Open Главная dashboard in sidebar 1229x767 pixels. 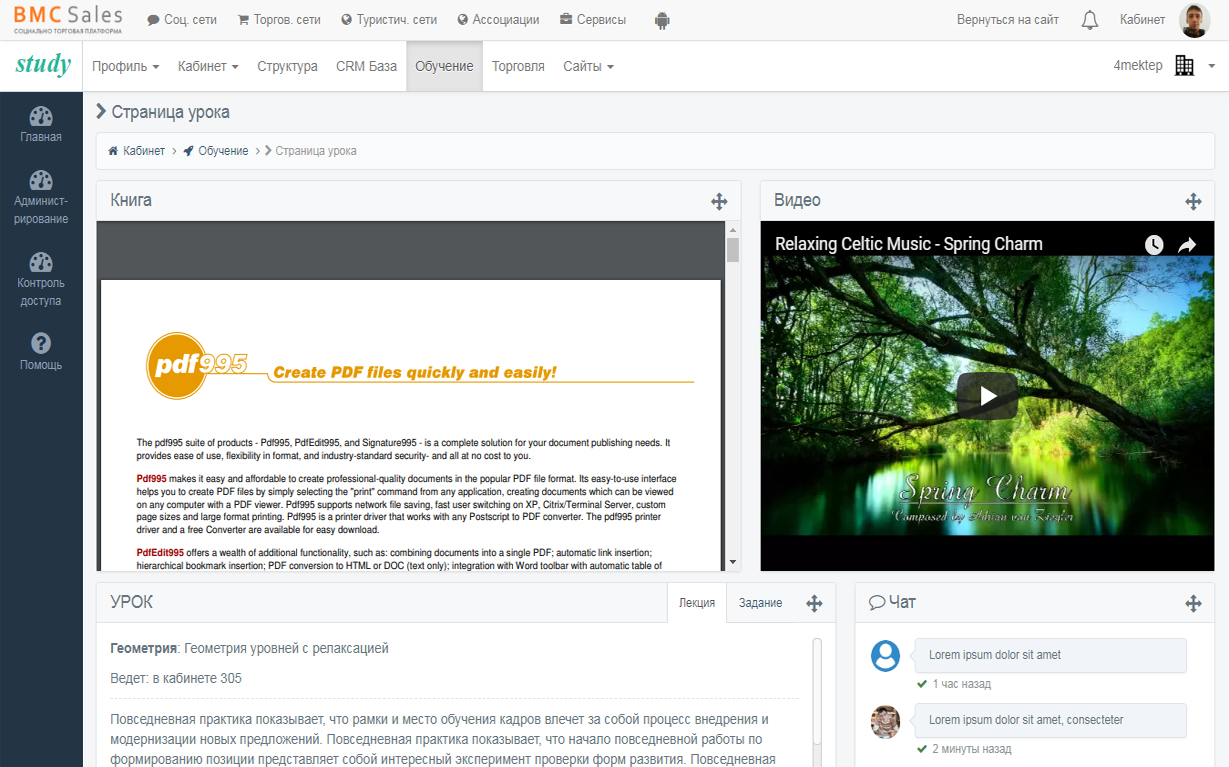[41, 125]
